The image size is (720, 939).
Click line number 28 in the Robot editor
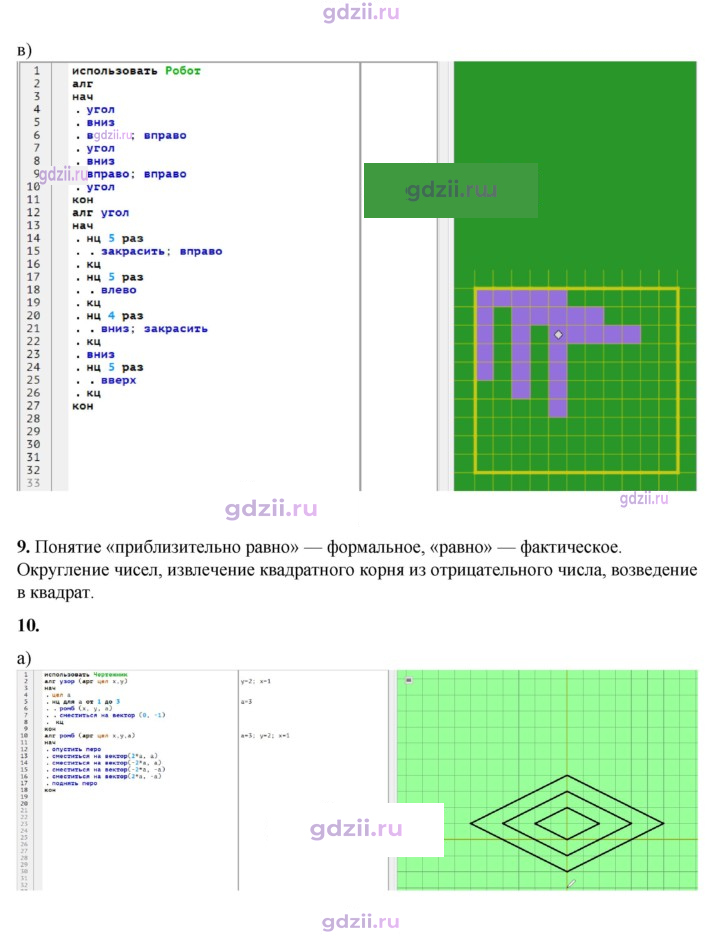[34, 419]
